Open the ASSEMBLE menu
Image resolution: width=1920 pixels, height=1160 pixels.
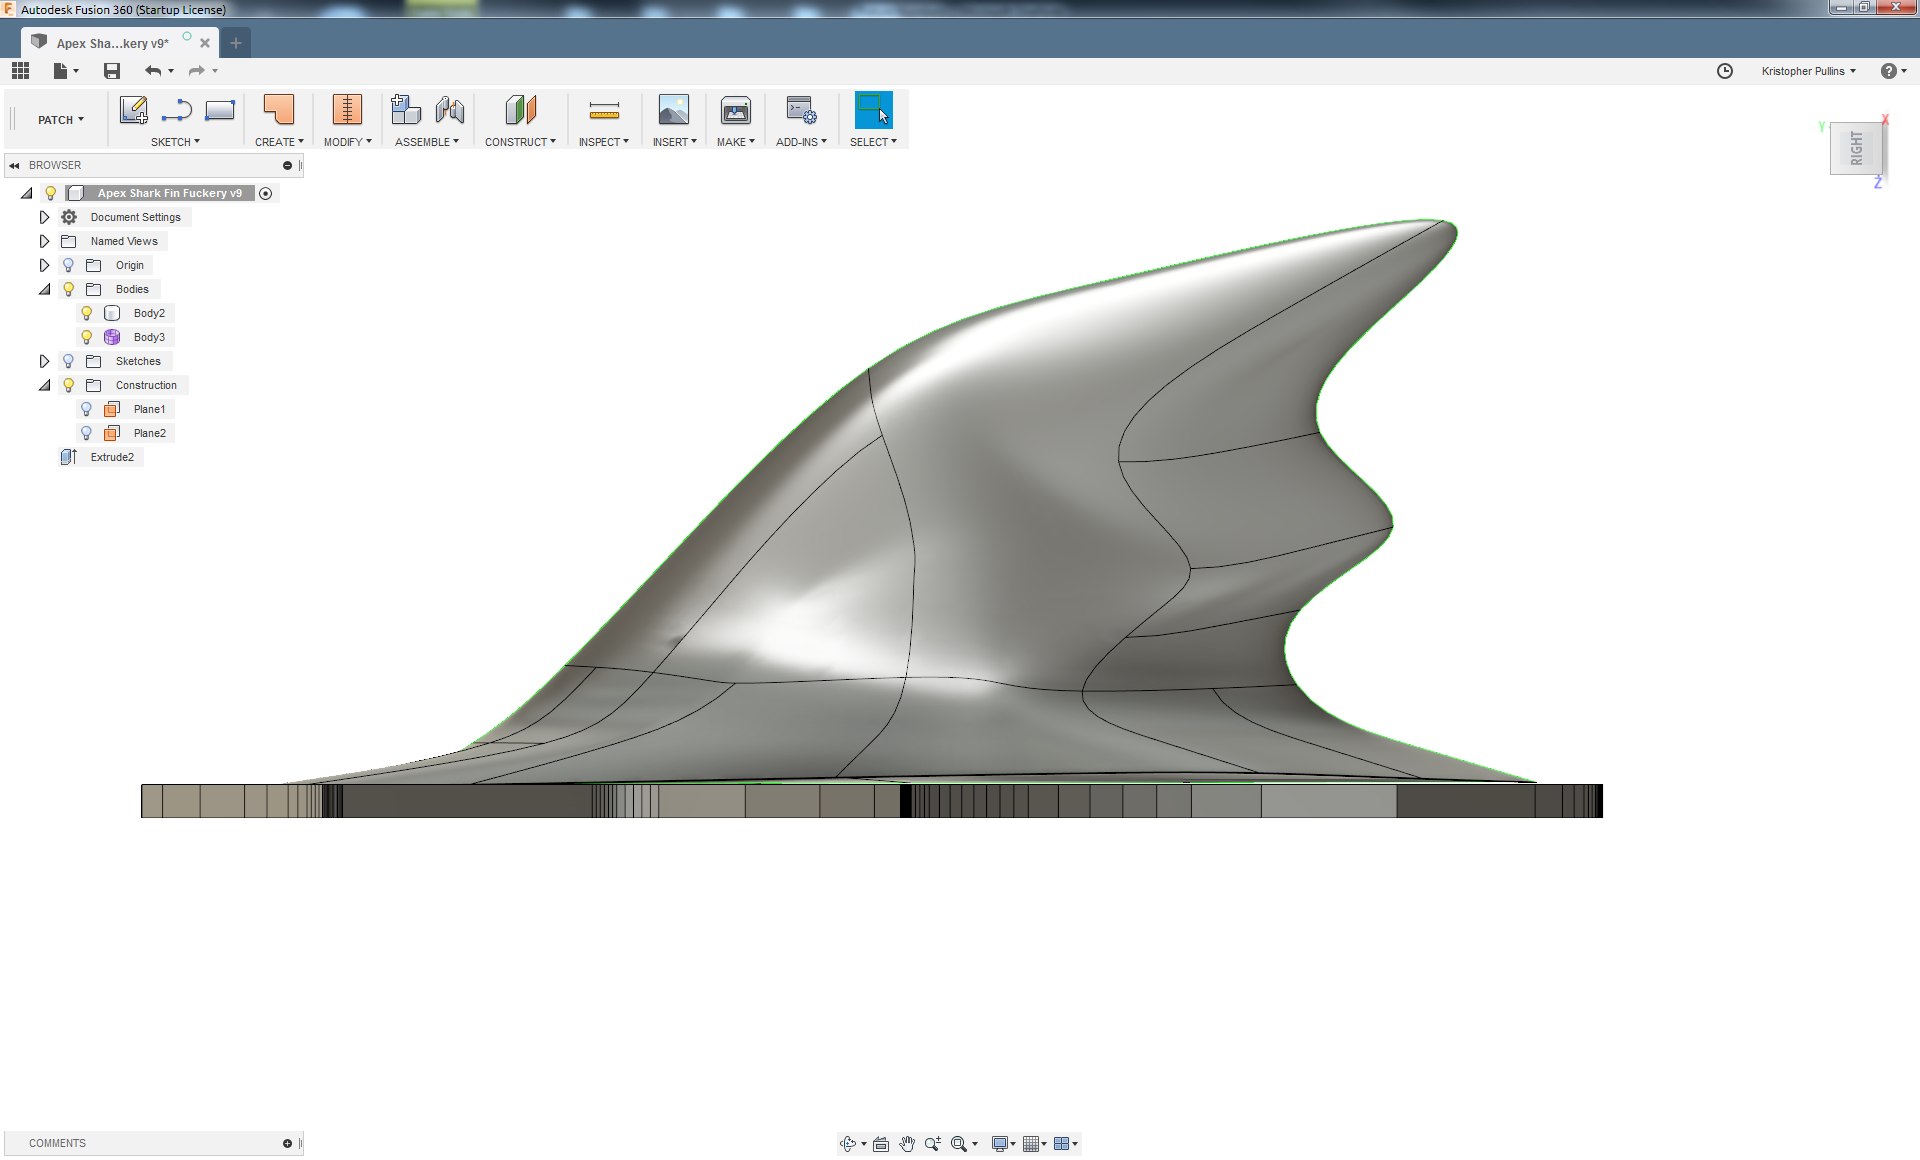click(x=427, y=142)
